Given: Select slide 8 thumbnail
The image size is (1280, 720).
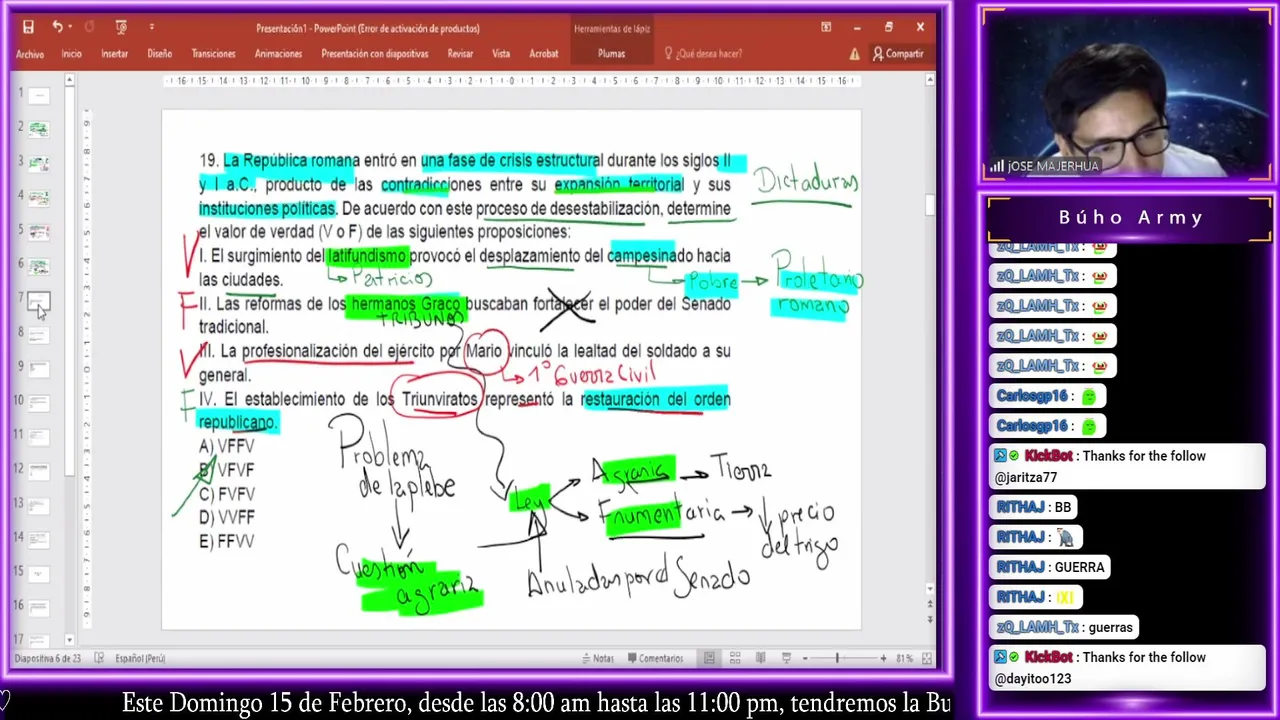Looking at the screenshot, I should pyautogui.click(x=38, y=335).
